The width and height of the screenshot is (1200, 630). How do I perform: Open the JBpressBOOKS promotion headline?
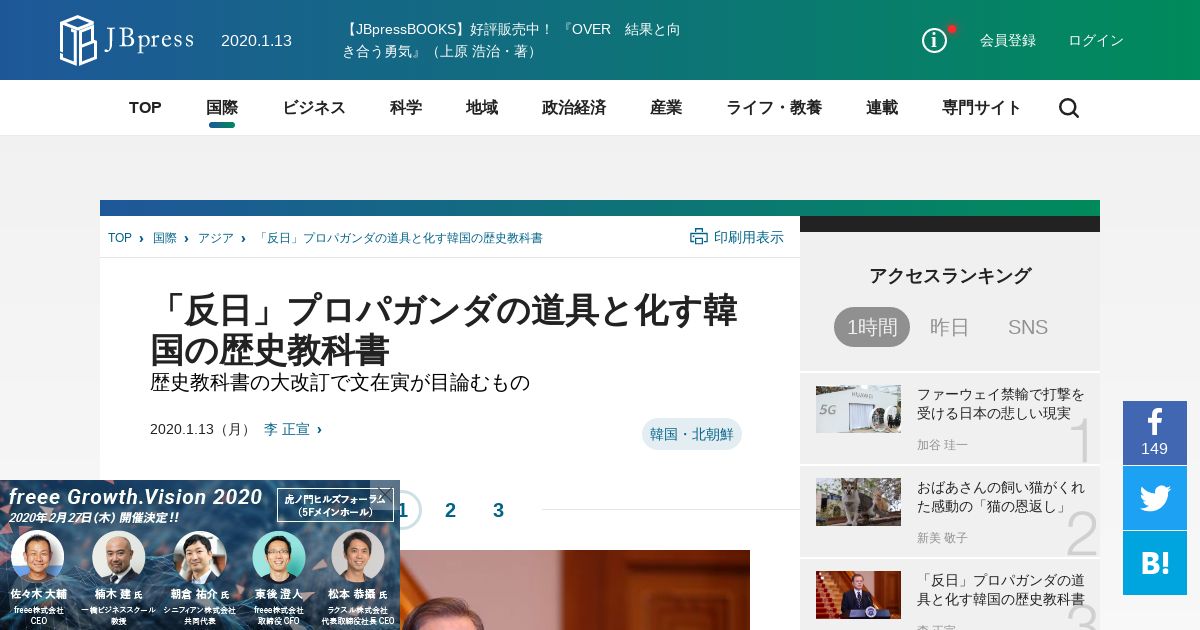pyautogui.click(x=511, y=40)
